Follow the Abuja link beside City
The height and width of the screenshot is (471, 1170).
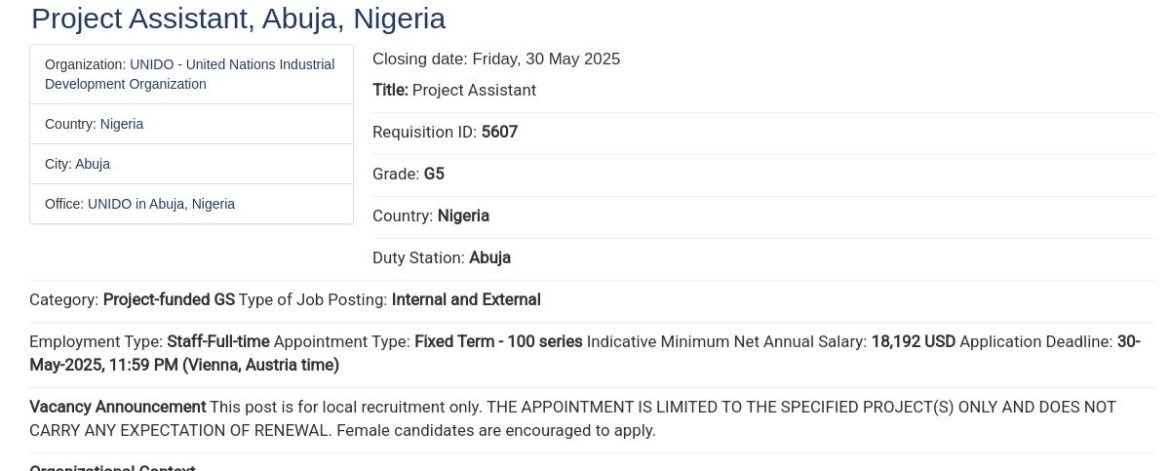[x=92, y=165]
